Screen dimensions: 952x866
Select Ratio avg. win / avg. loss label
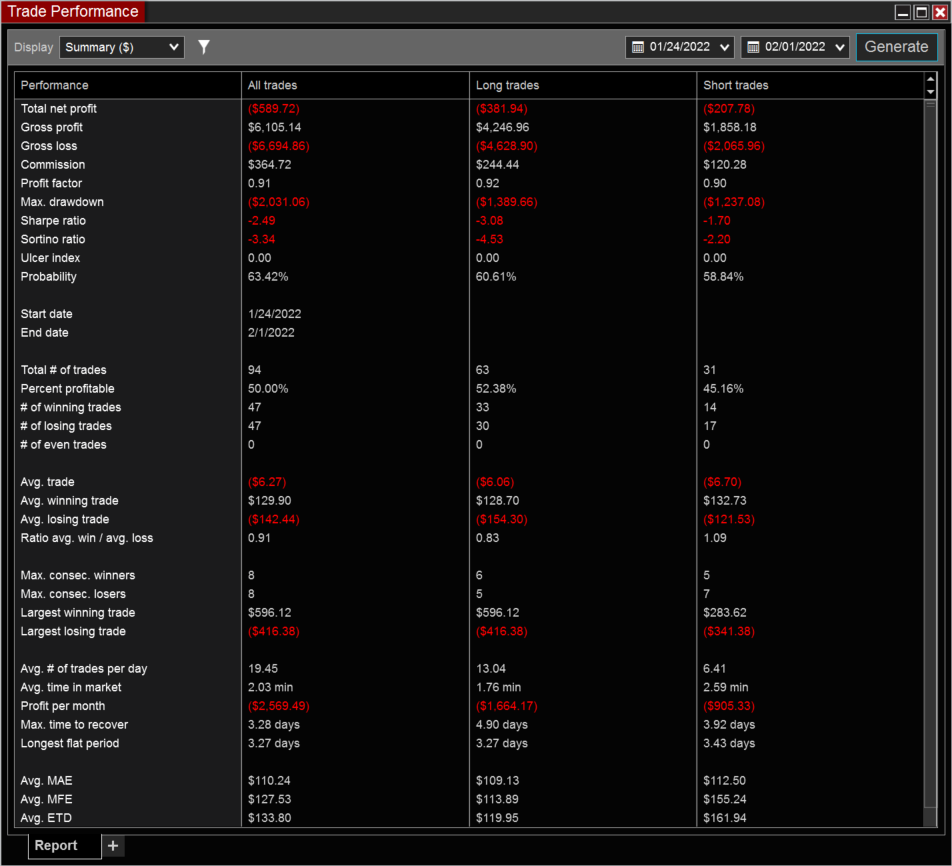pyautogui.click(x=87, y=538)
